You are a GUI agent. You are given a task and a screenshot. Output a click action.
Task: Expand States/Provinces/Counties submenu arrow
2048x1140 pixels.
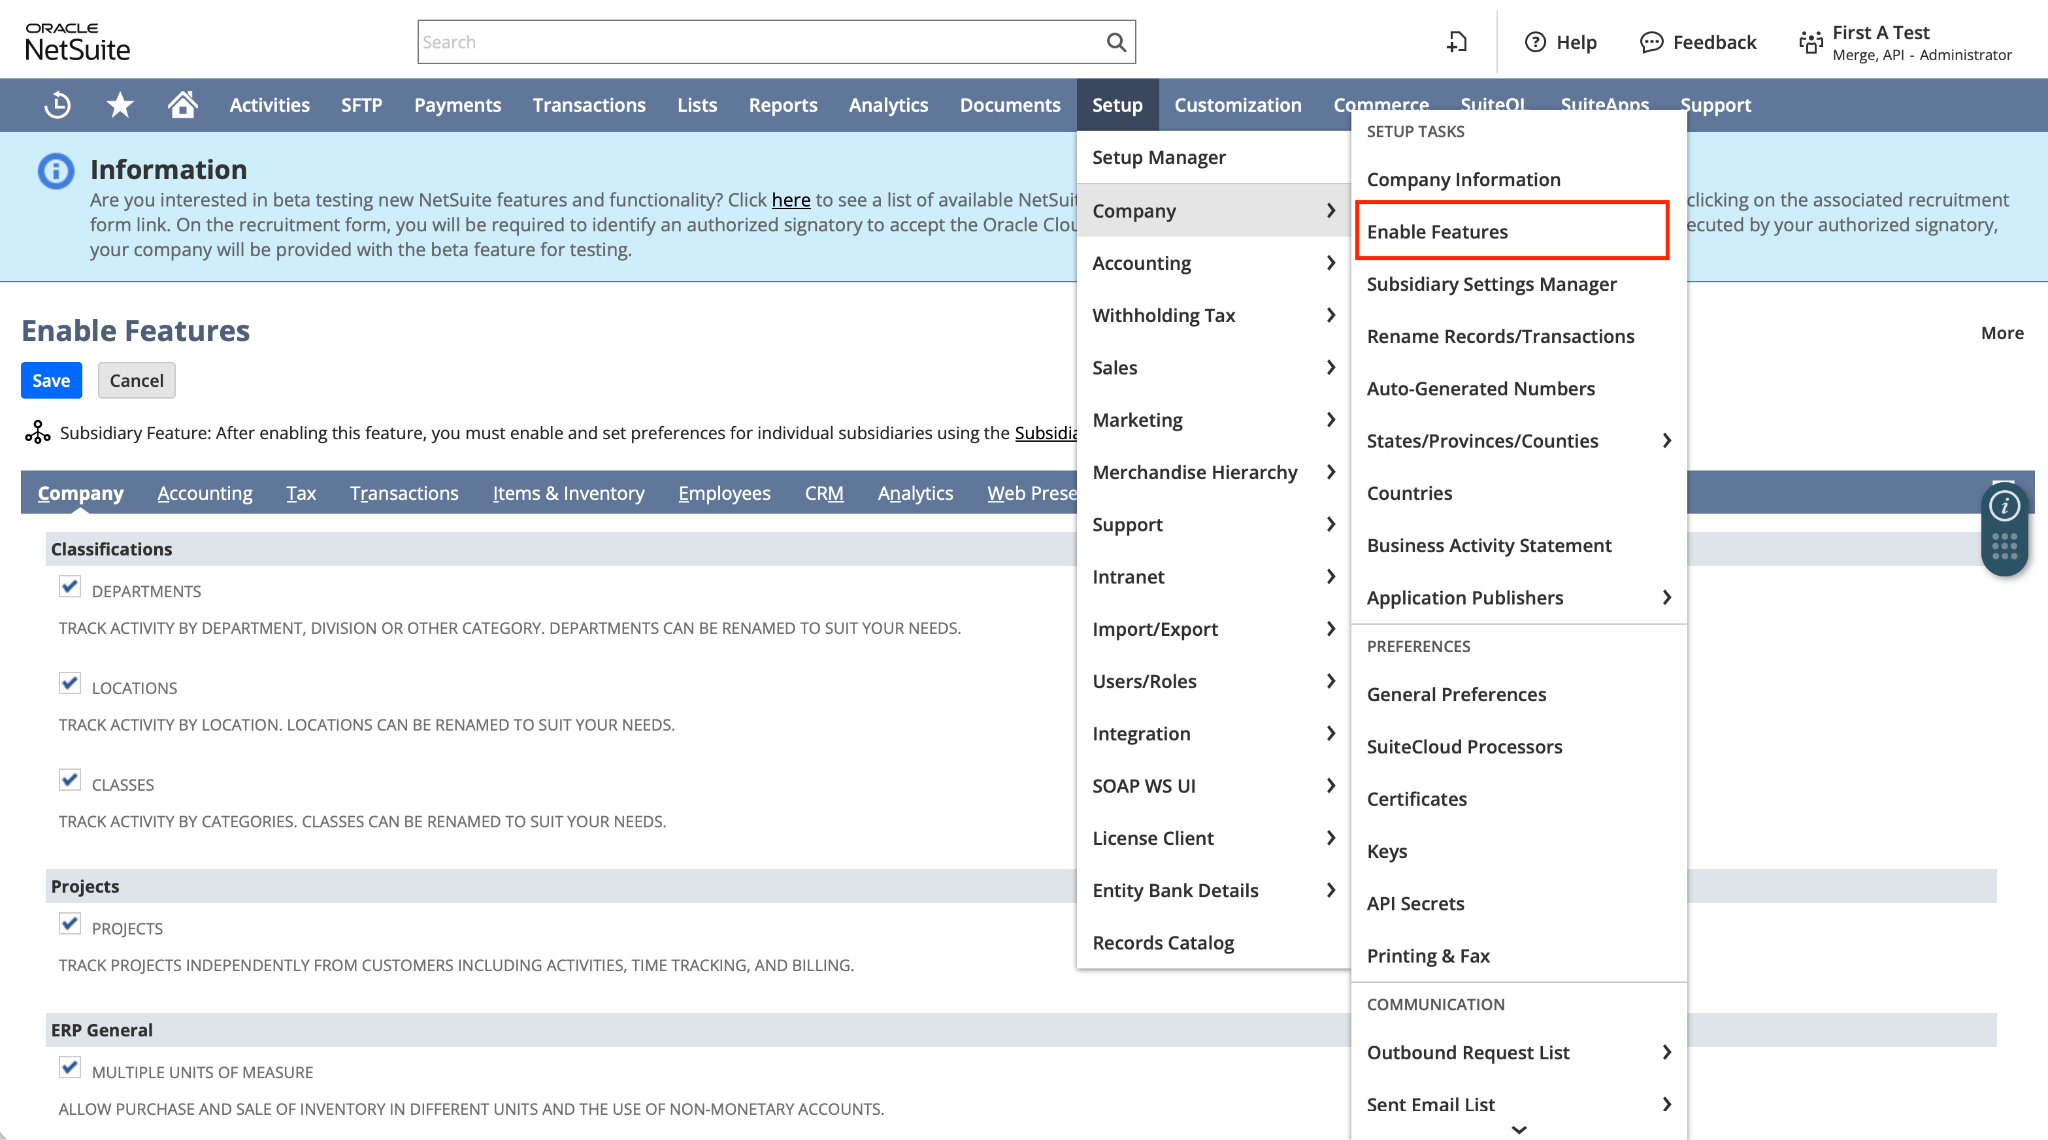[1666, 441]
